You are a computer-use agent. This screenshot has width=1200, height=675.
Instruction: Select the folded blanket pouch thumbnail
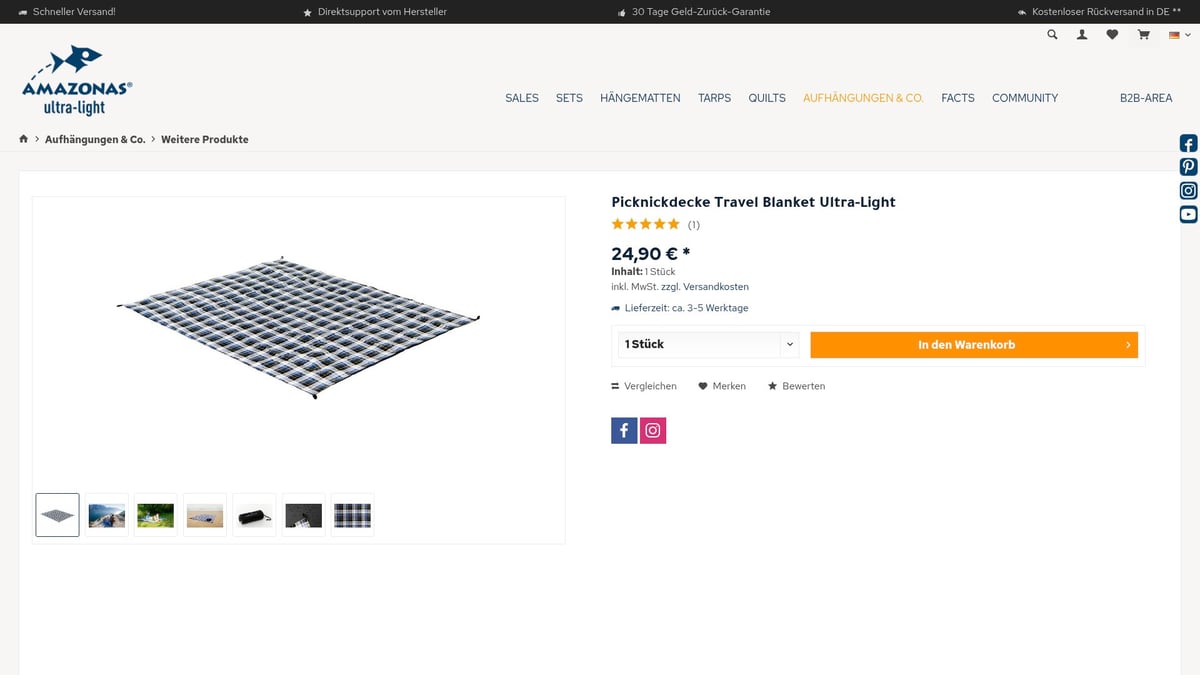tap(254, 515)
